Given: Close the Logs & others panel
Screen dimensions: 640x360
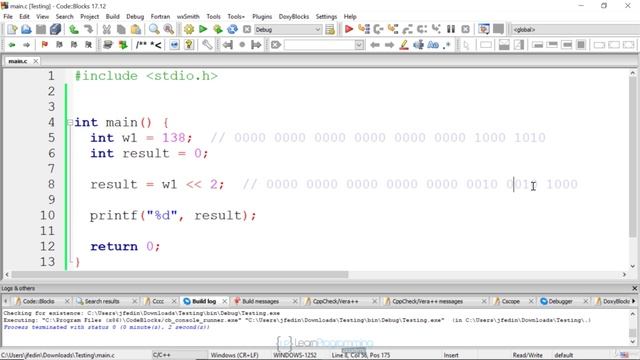Looking at the screenshot, I should click(x=635, y=288).
